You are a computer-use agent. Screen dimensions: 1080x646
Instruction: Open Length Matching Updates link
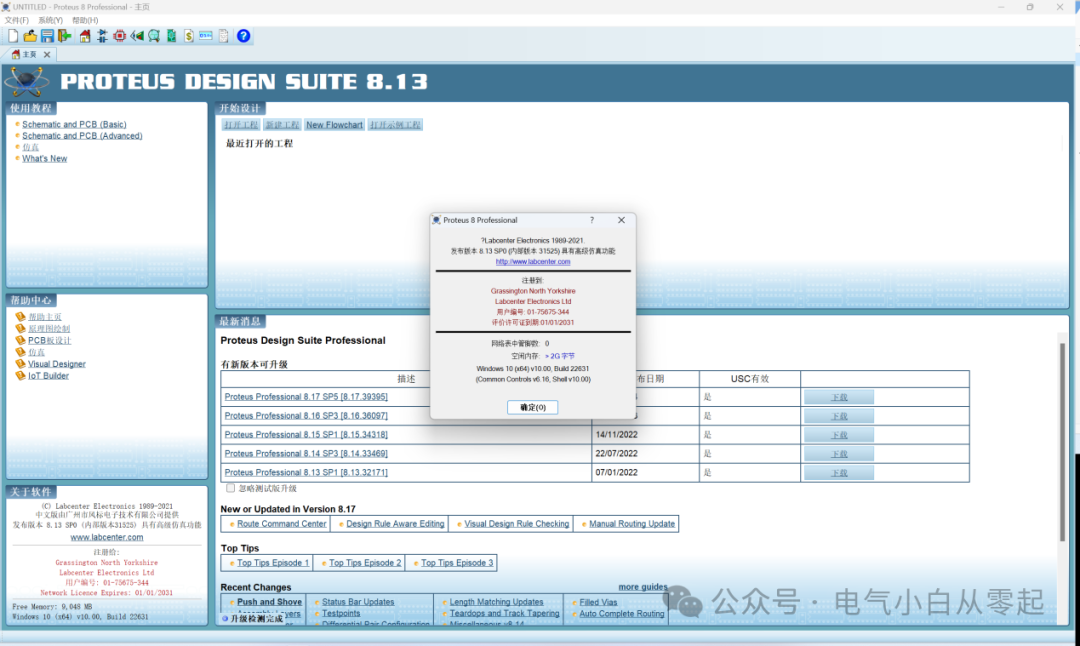[497, 602]
